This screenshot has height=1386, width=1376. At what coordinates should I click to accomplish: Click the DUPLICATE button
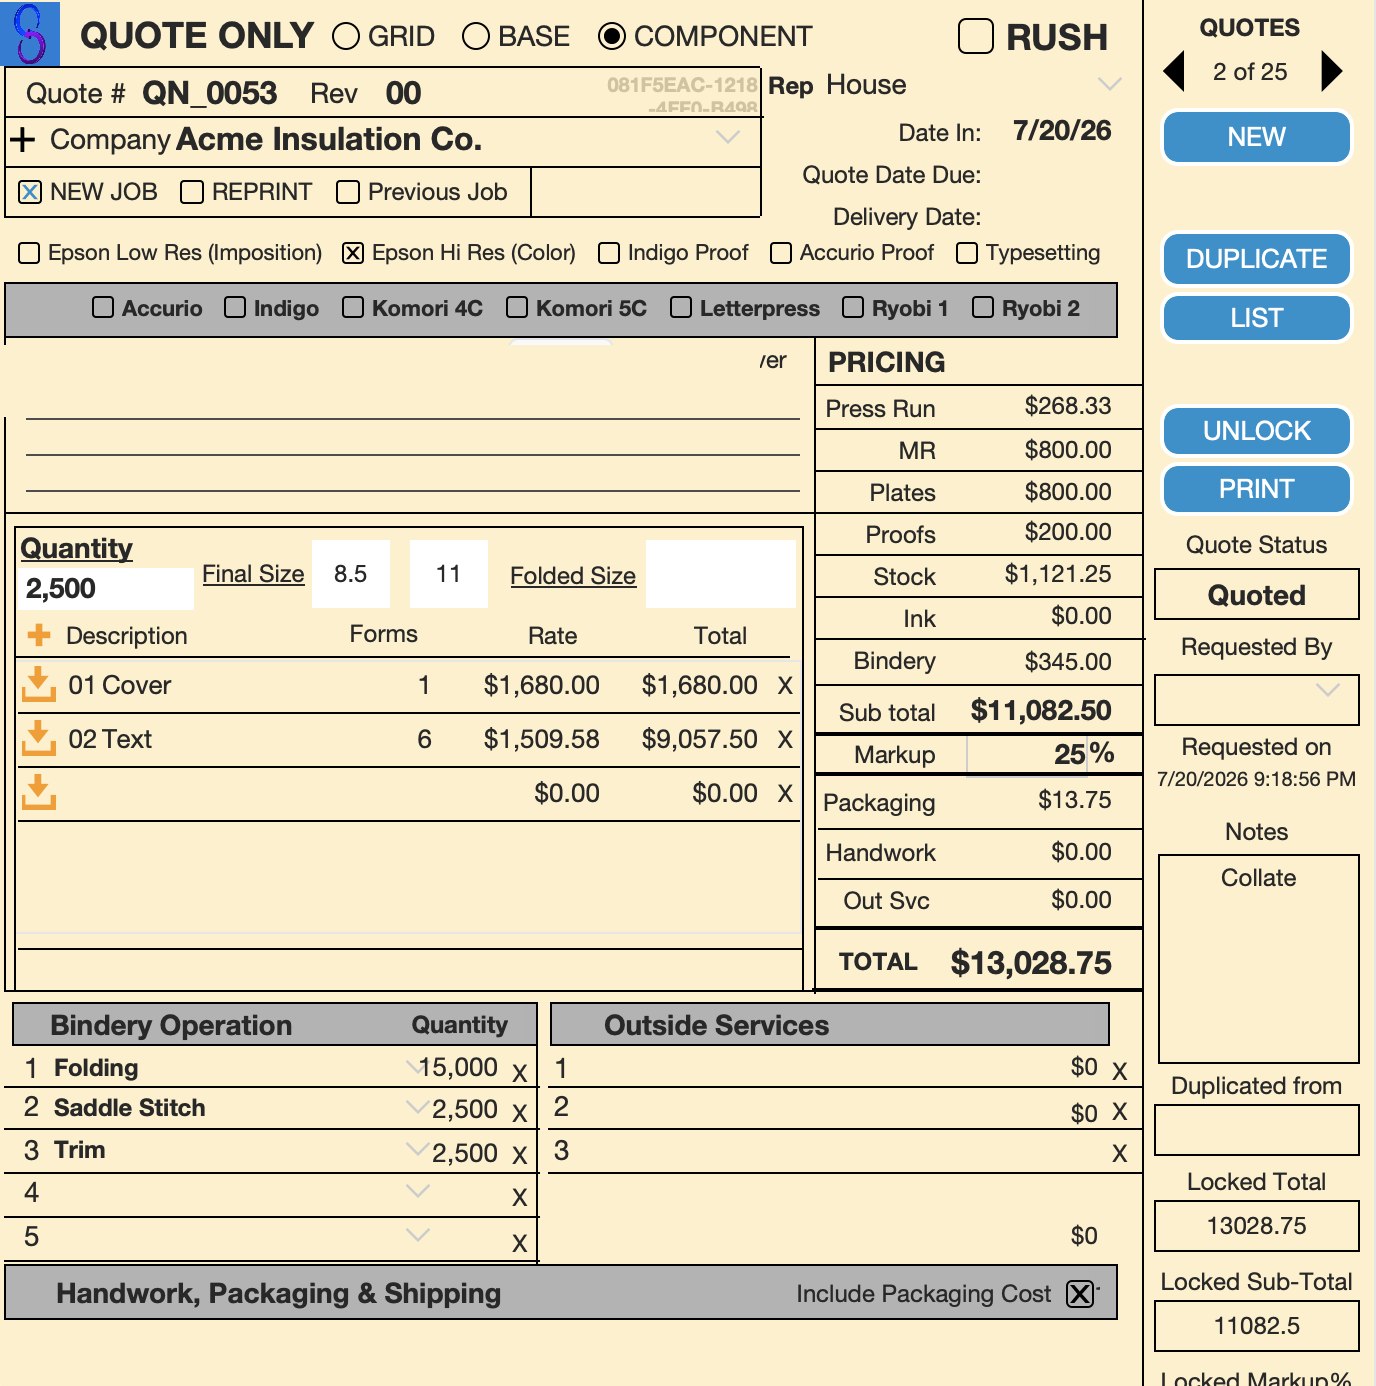[1256, 259]
